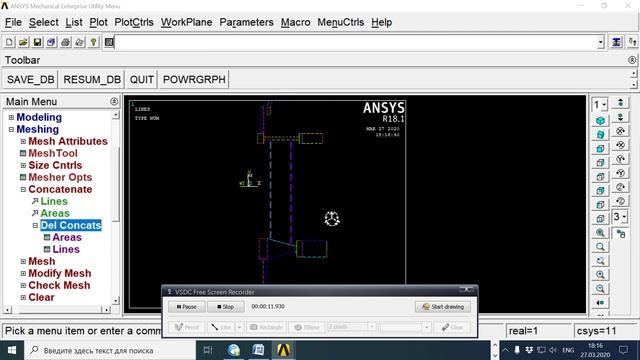The height and width of the screenshot is (360, 640).
Task: Click the RESUM_DB toolbar button
Action: [92, 80]
